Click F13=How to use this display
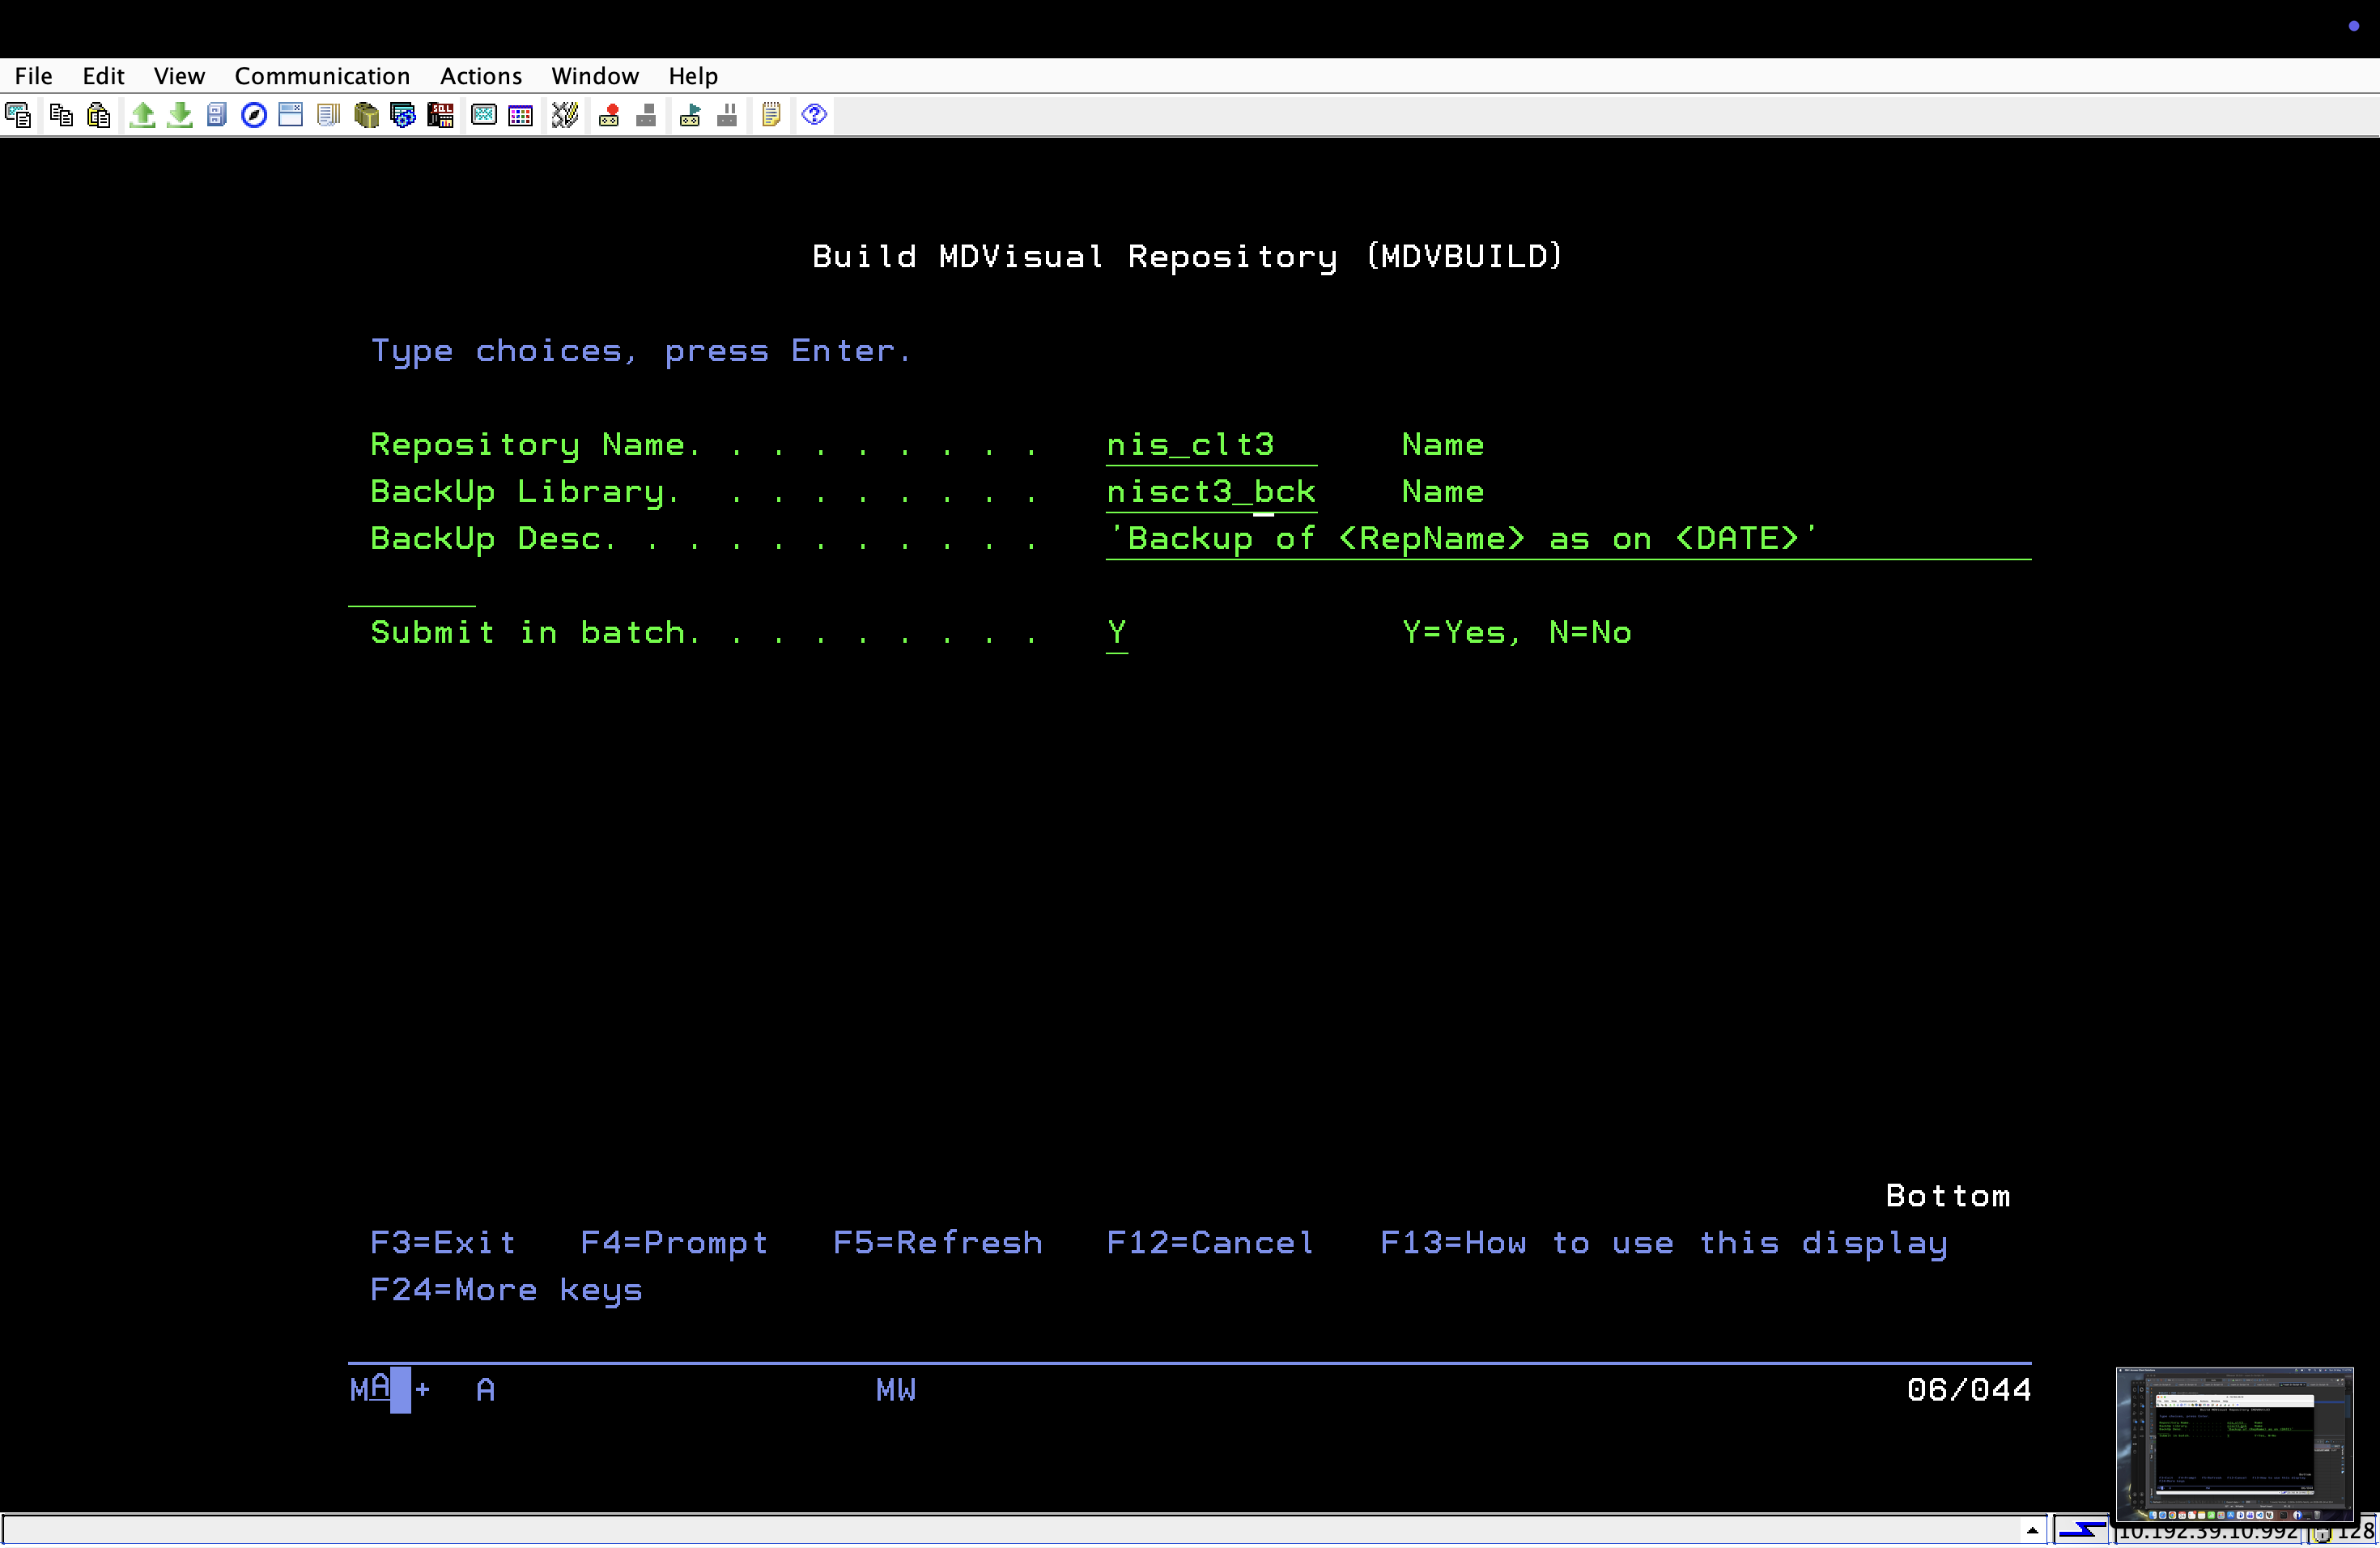2380x1548 pixels. (1664, 1244)
